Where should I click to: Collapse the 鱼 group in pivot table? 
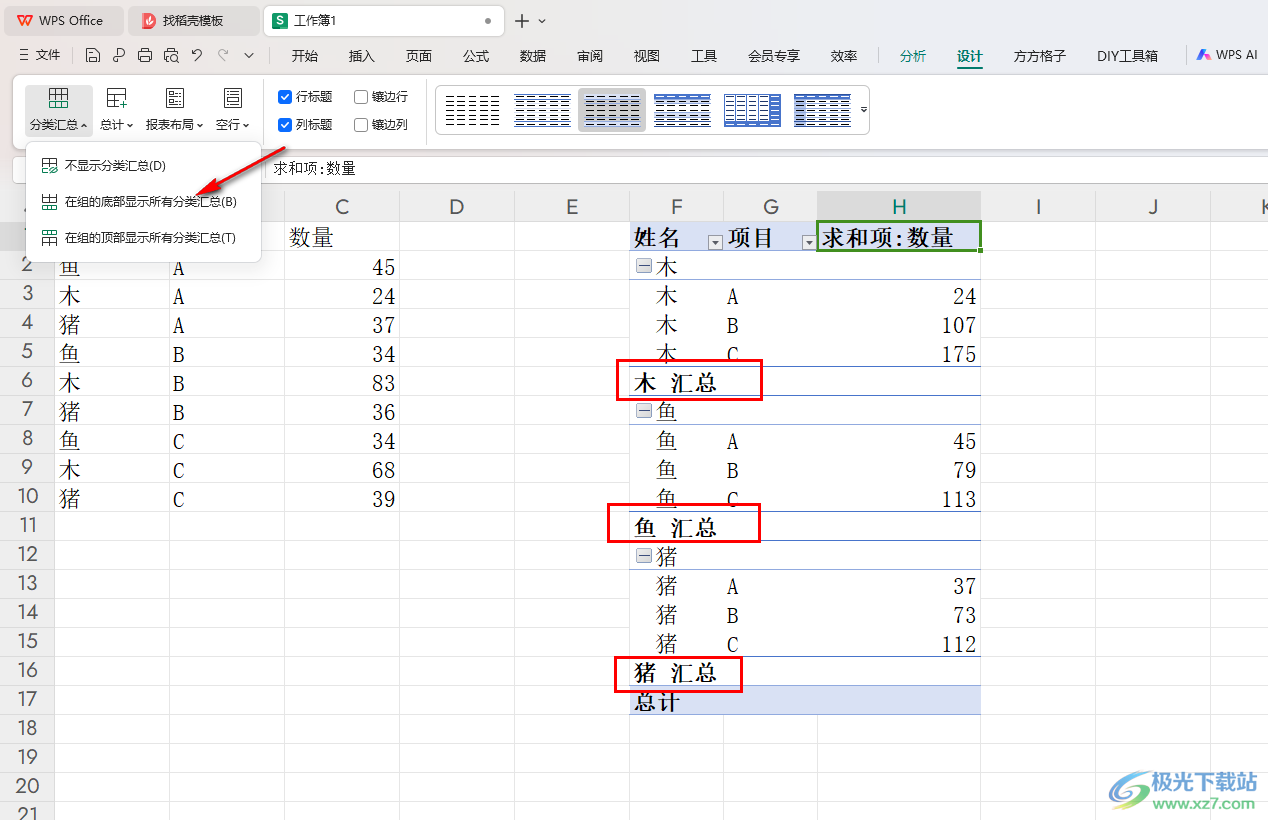tap(644, 412)
